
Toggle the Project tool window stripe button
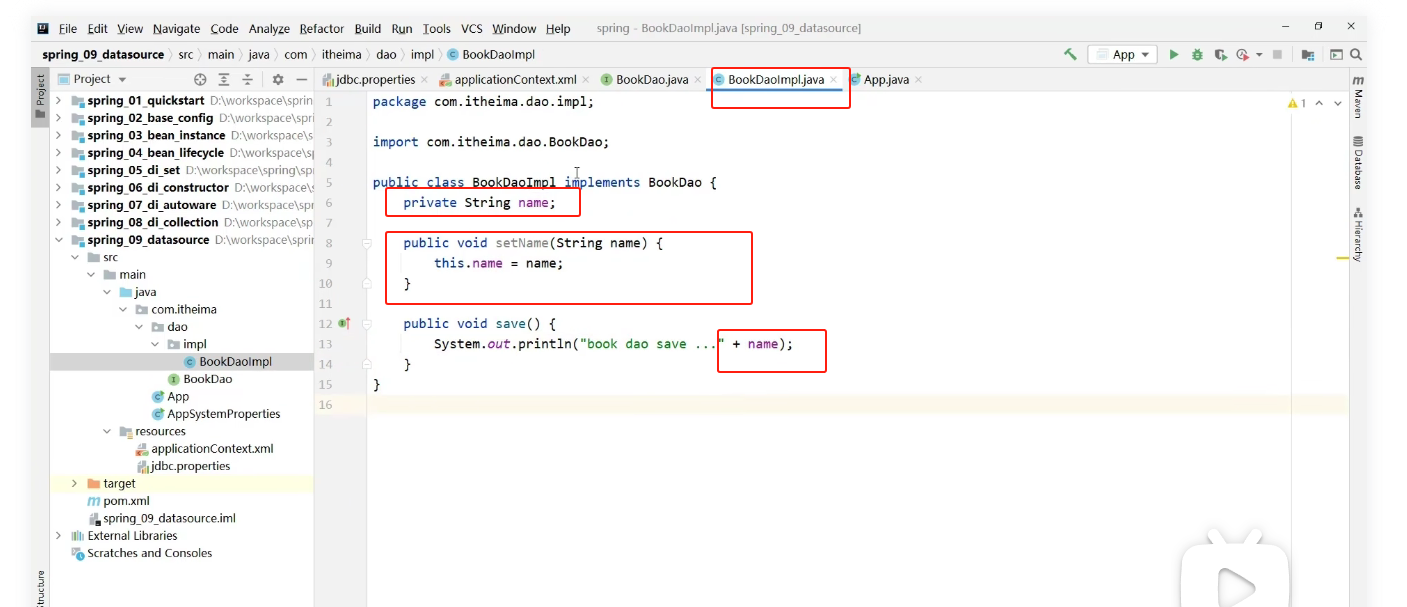click(41, 95)
